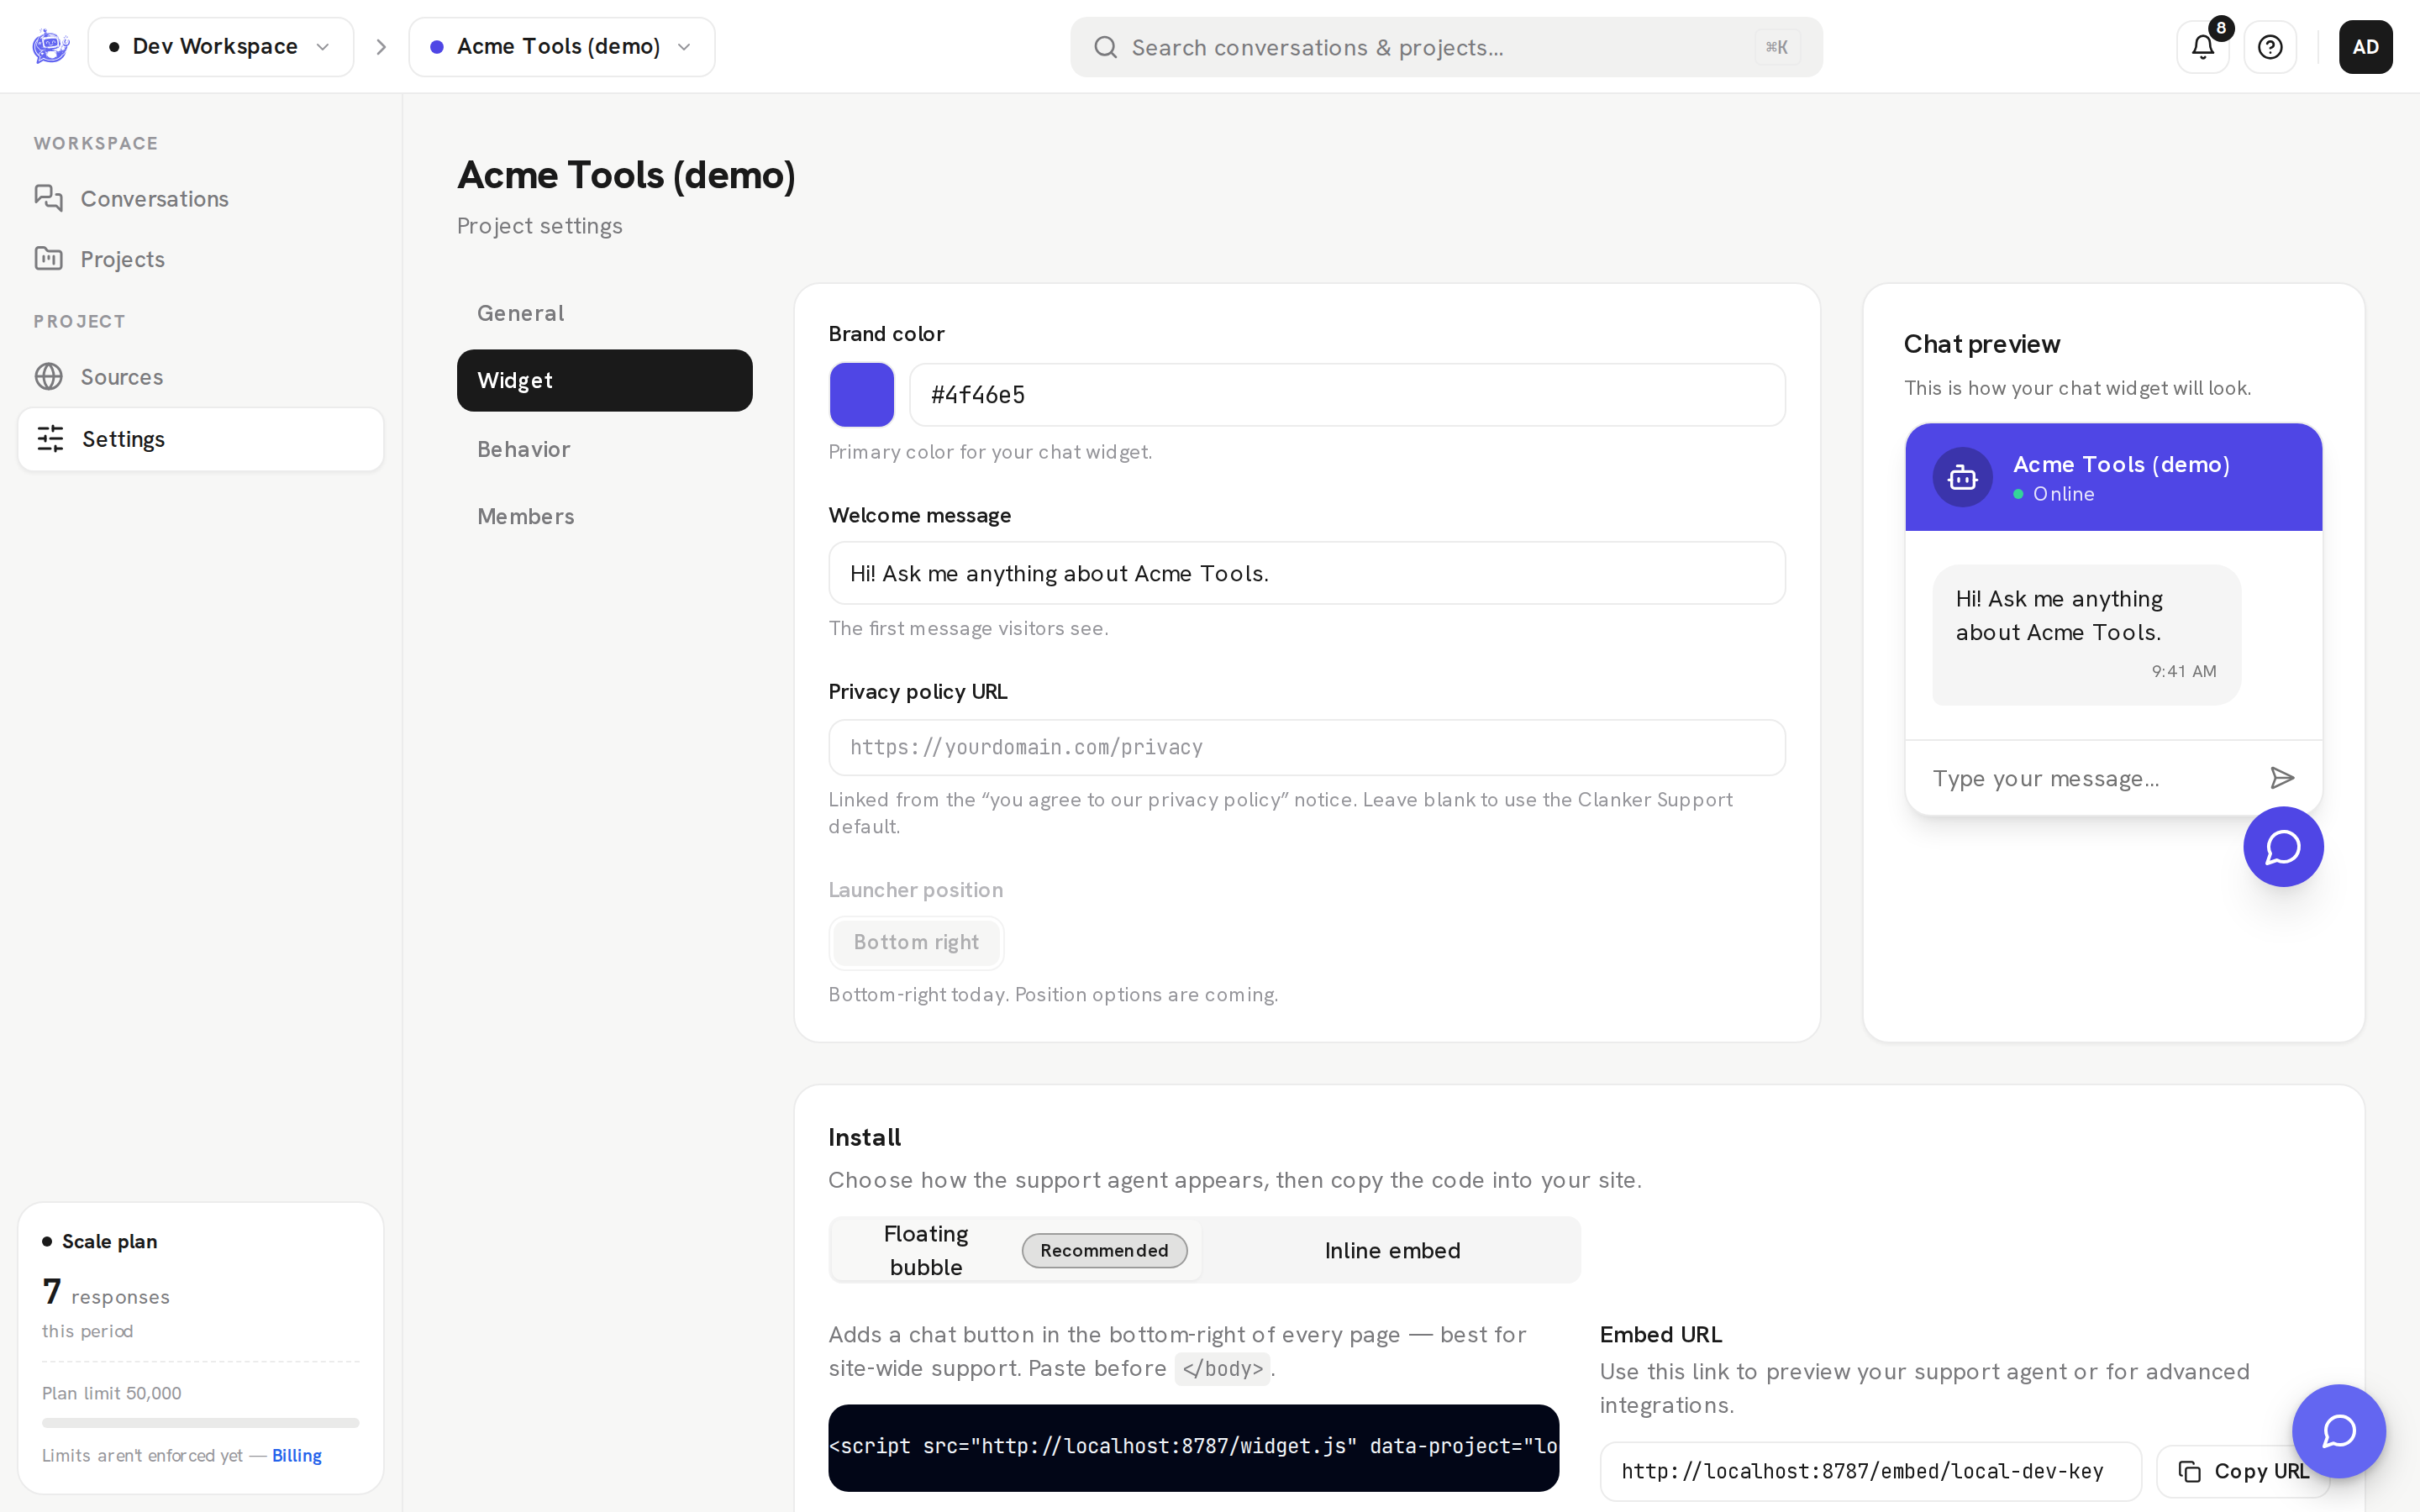Click the Scale plan label

109,1241
